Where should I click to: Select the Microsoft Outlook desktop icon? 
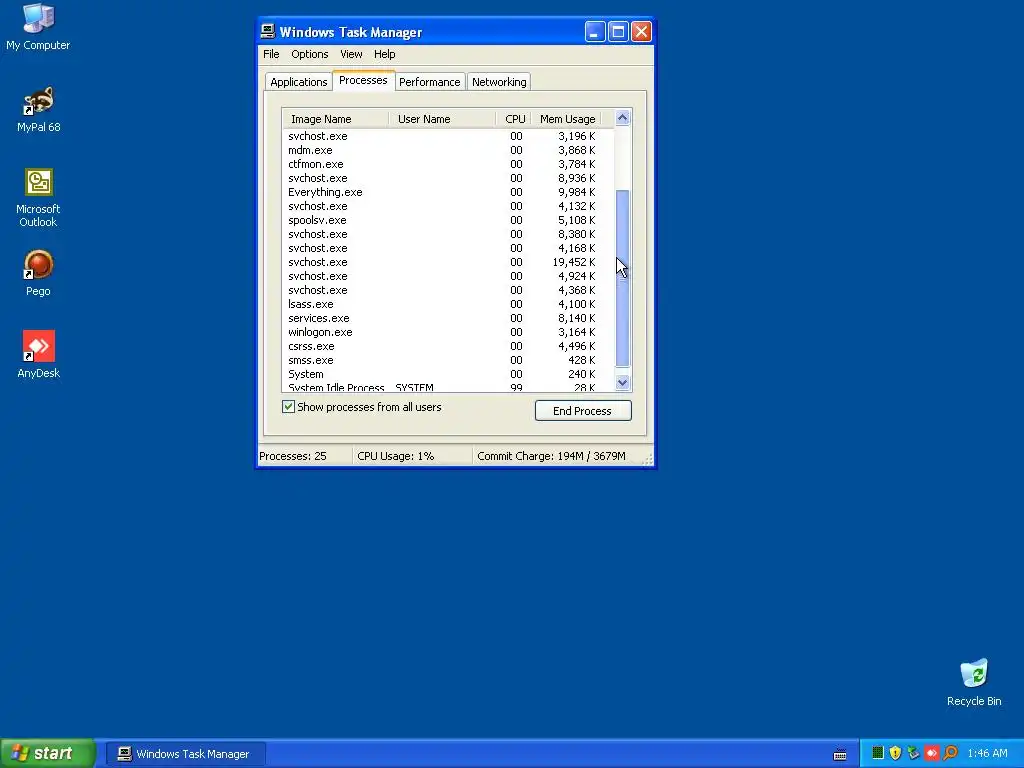click(x=38, y=197)
